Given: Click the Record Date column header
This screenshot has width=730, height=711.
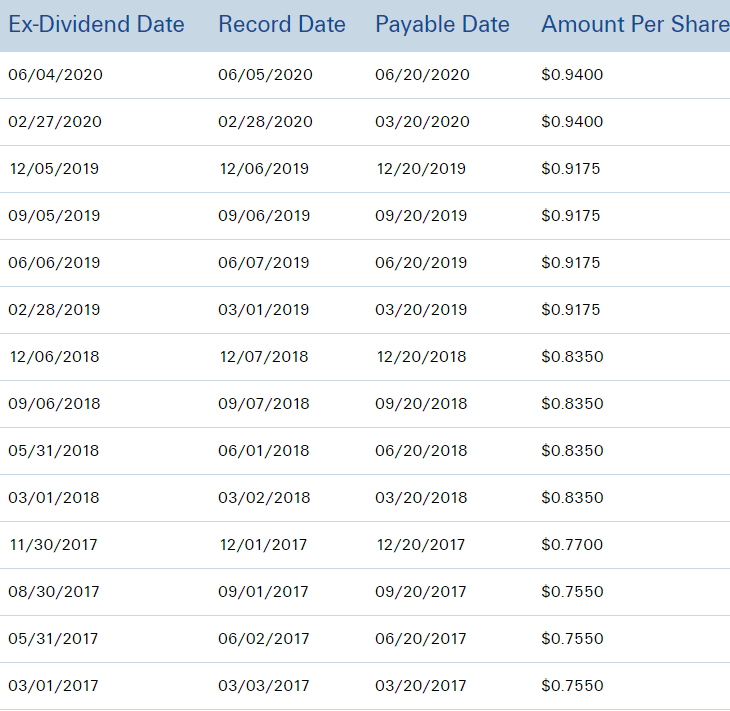Looking at the screenshot, I should point(282,24).
